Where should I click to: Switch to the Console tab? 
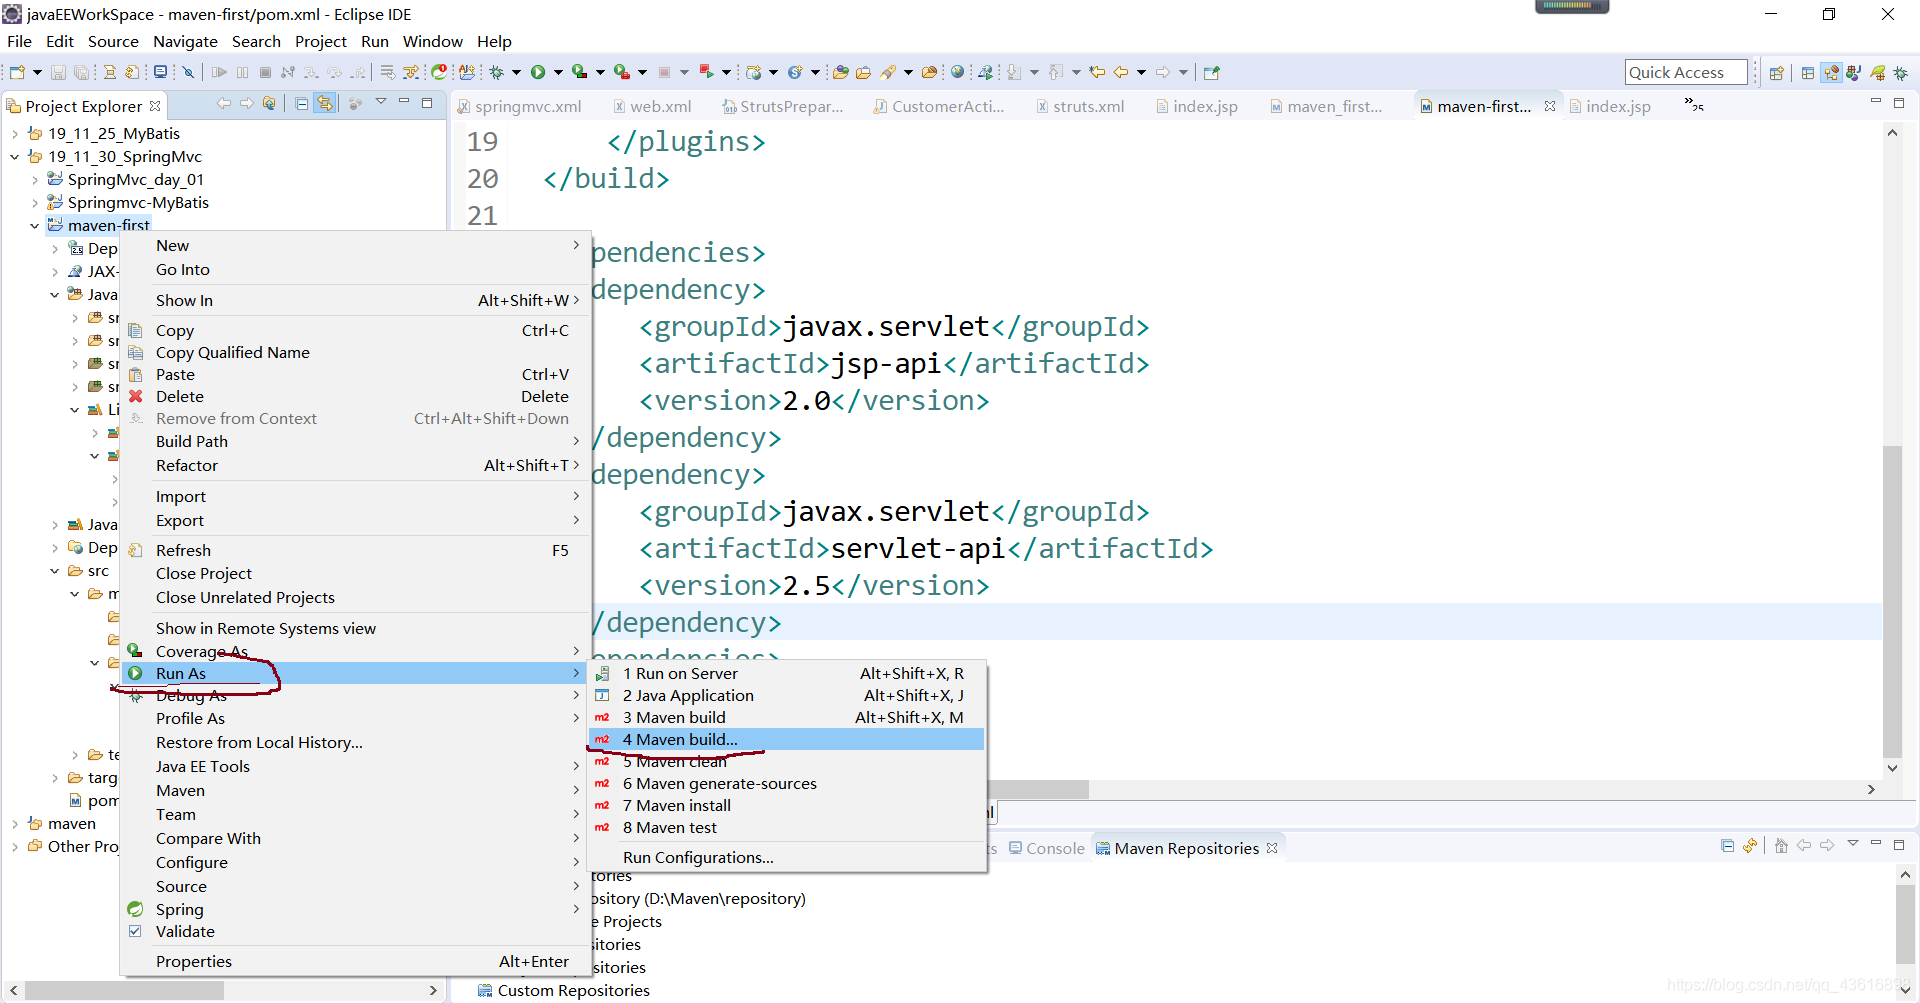pyautogui.click(x=1047, y=848)
